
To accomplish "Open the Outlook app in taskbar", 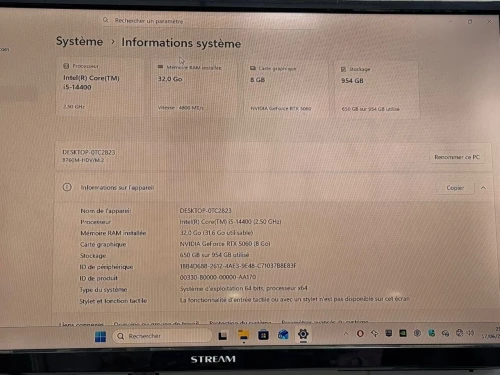I will pos(283,334).
